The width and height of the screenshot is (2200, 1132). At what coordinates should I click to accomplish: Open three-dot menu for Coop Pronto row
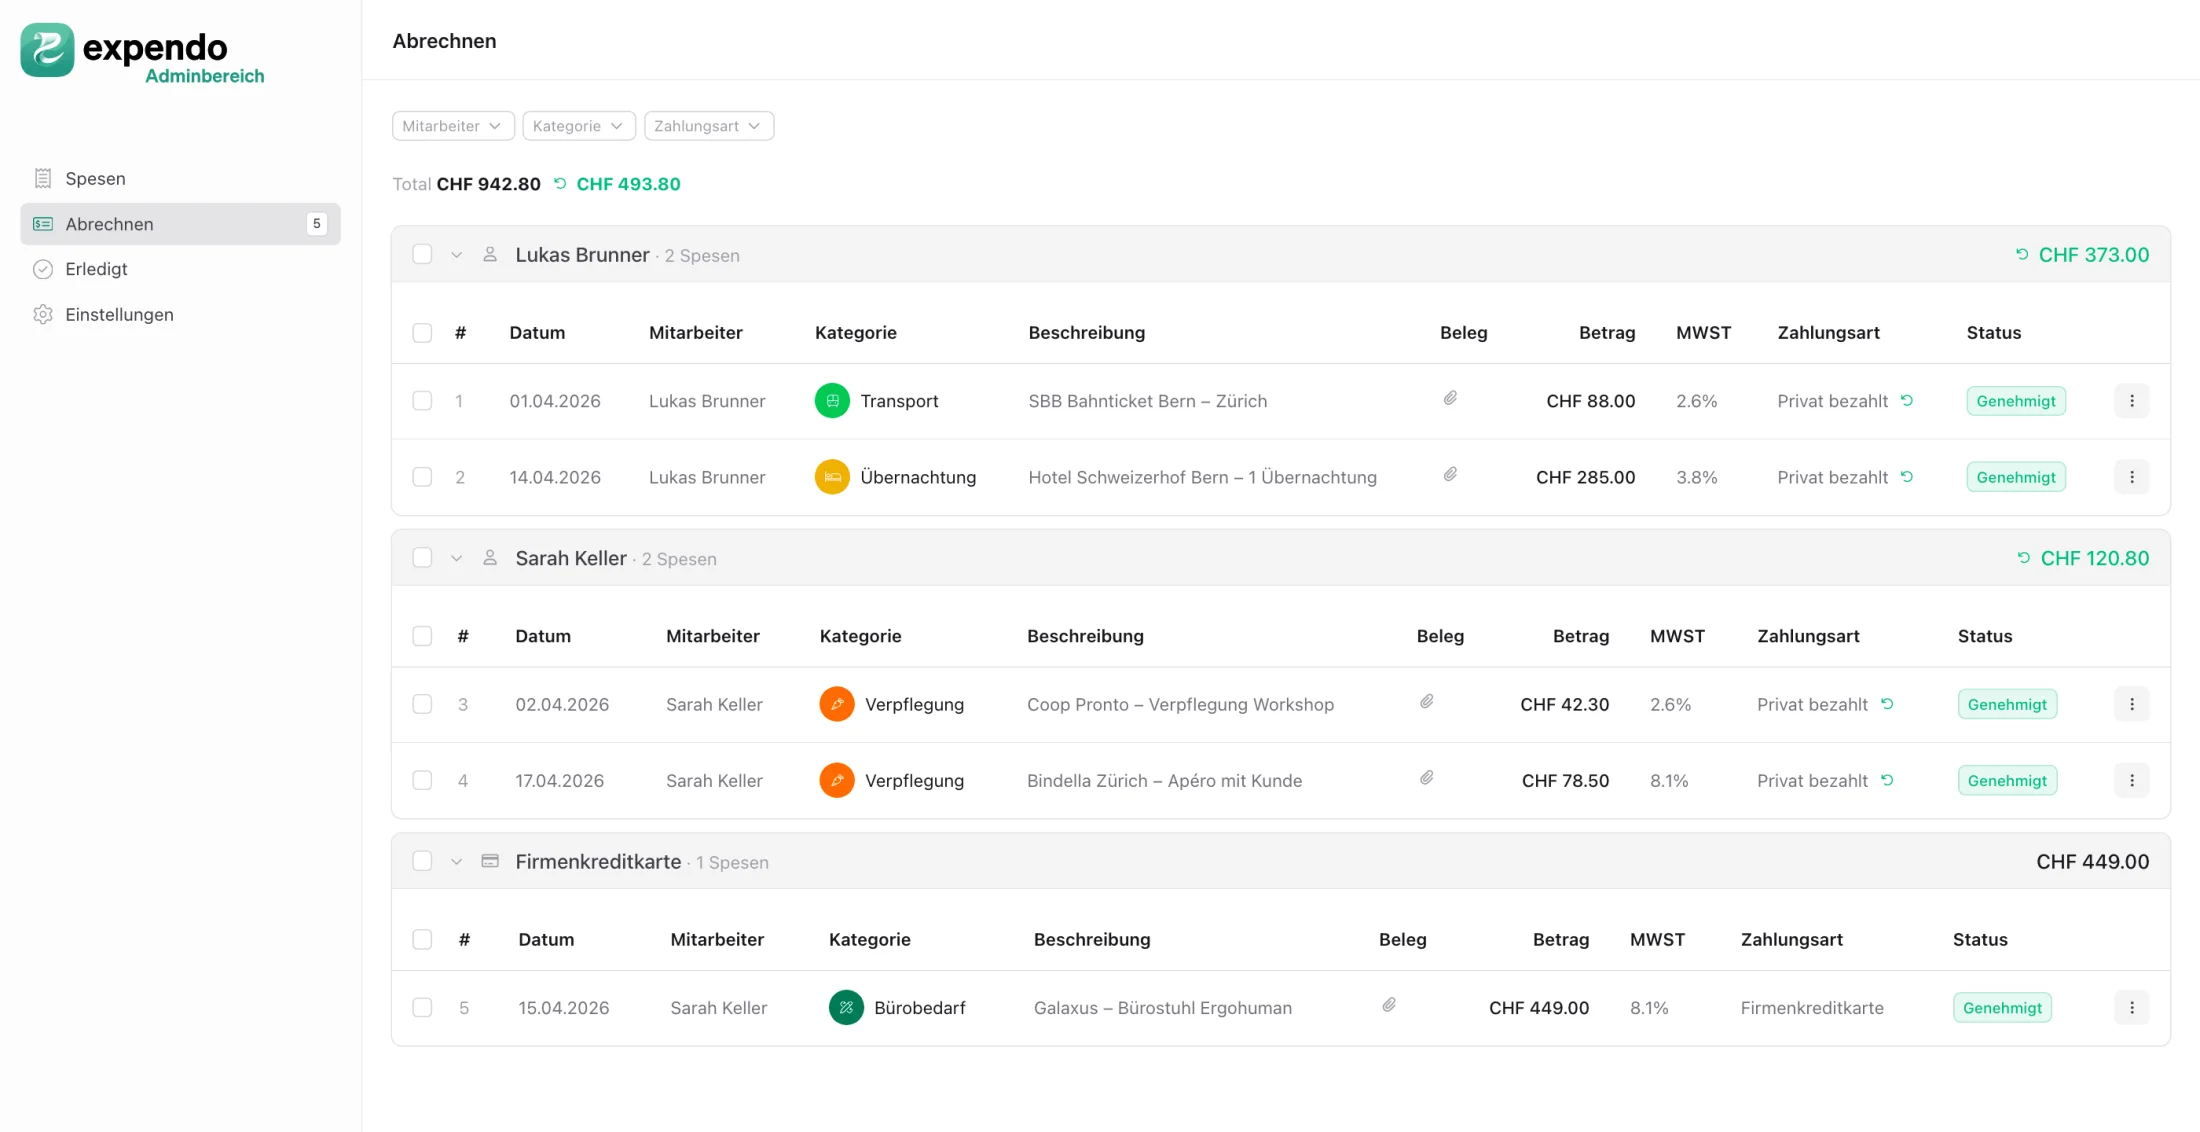point(2132,704)
